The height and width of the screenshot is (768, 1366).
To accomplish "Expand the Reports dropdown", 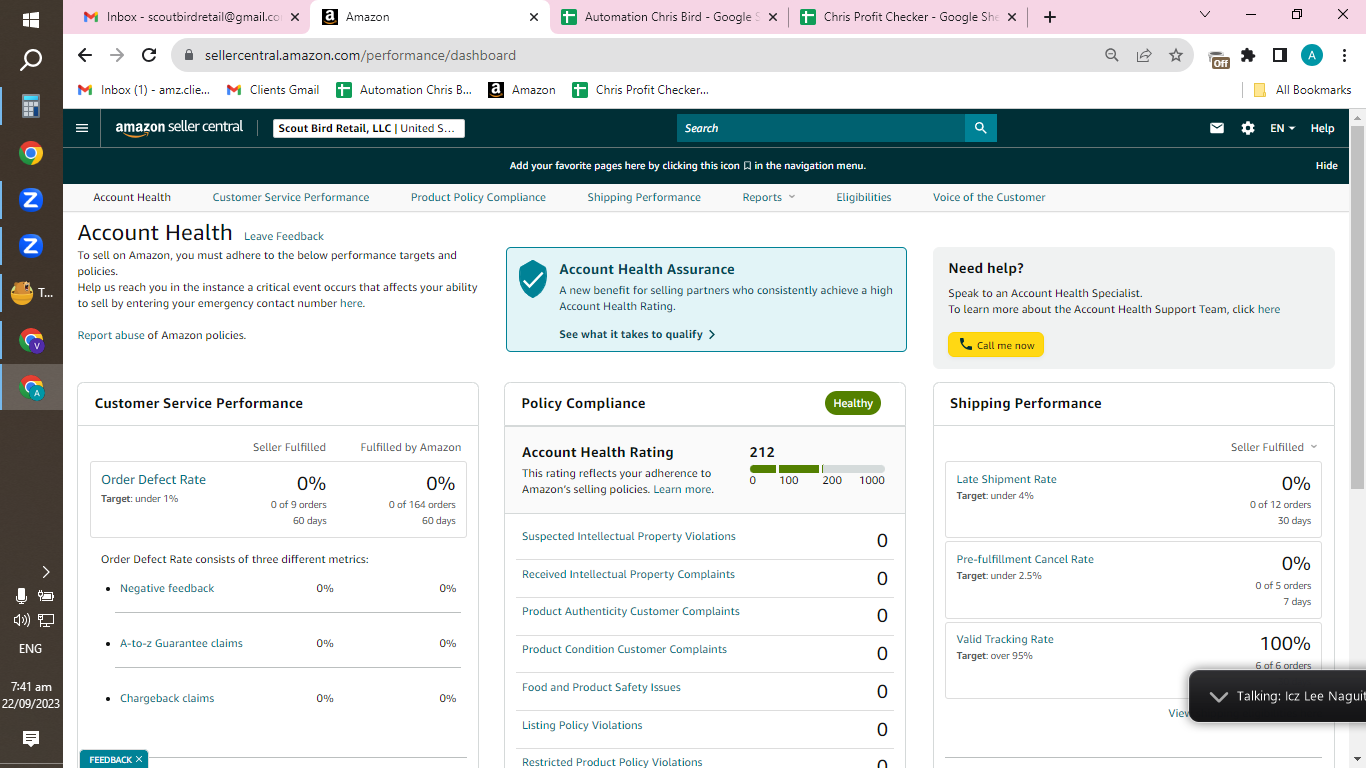I will click(x=769, y=198).
